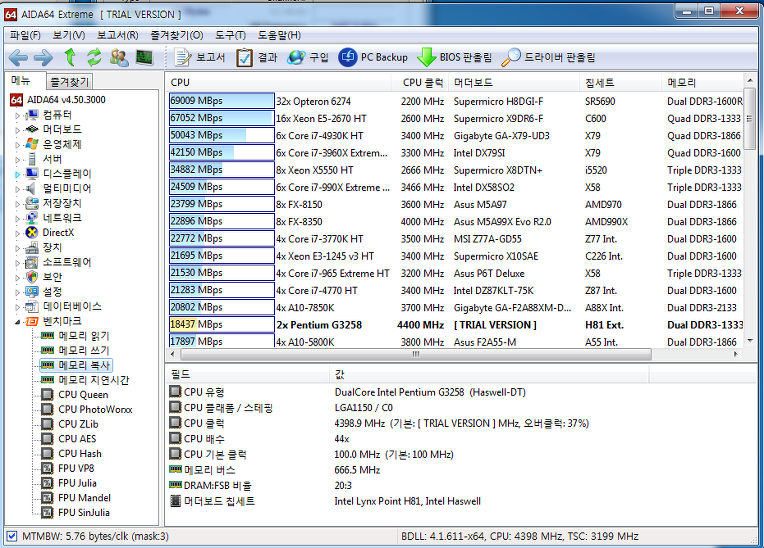Select the 18437 MBps highlighted result bar
Image resolution: width=764 pixels, height=548 pixels.
click(x=222, y=324)
